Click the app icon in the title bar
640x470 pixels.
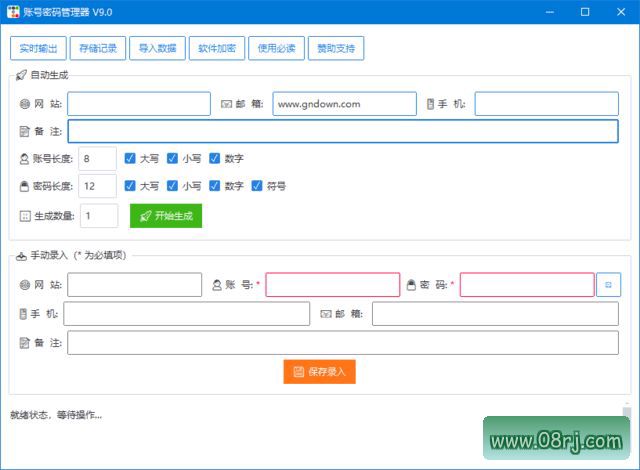pos(14,12)
